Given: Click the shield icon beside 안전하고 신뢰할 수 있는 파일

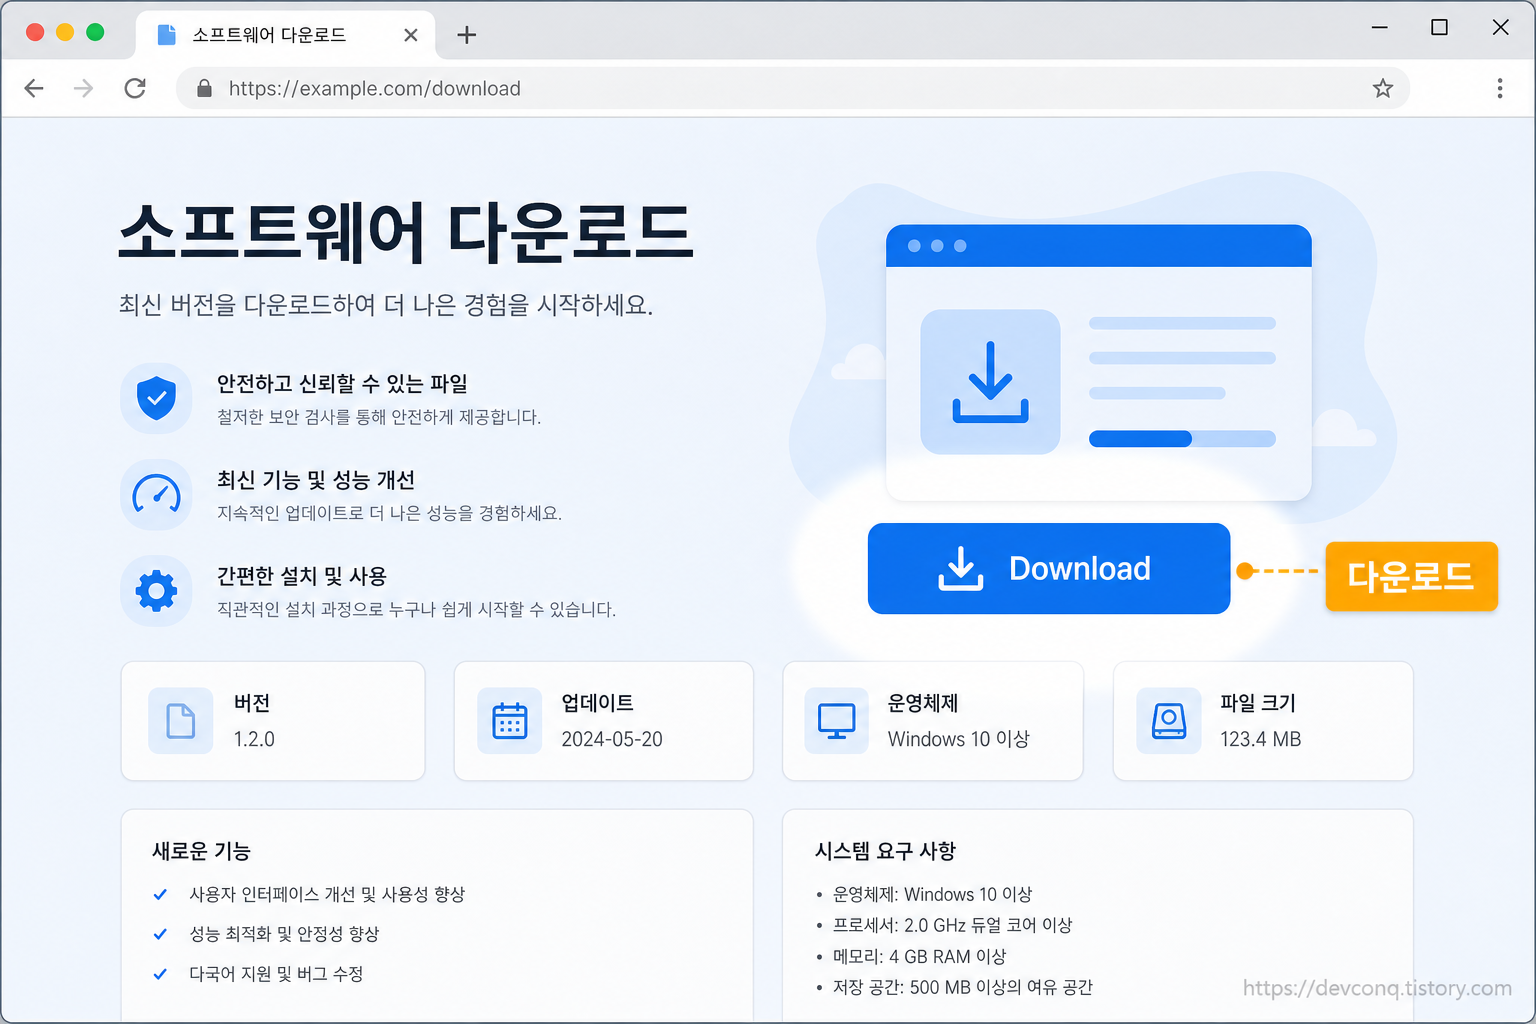Looking at the screenshot, I should click(156, 398).
